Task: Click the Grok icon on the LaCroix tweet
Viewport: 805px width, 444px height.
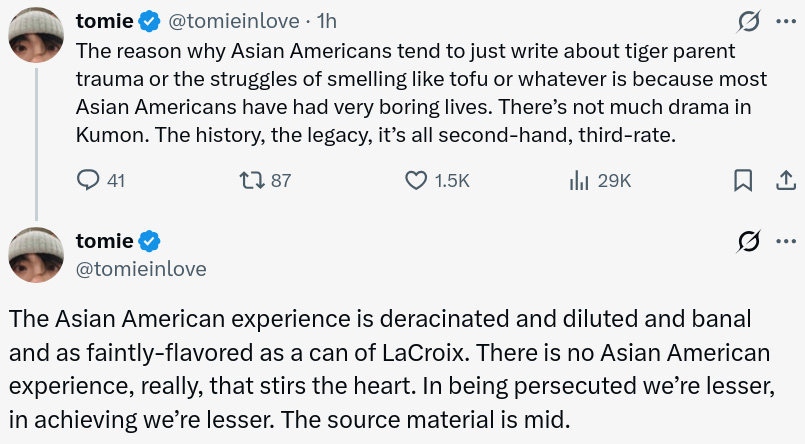Action: [746, 241]
